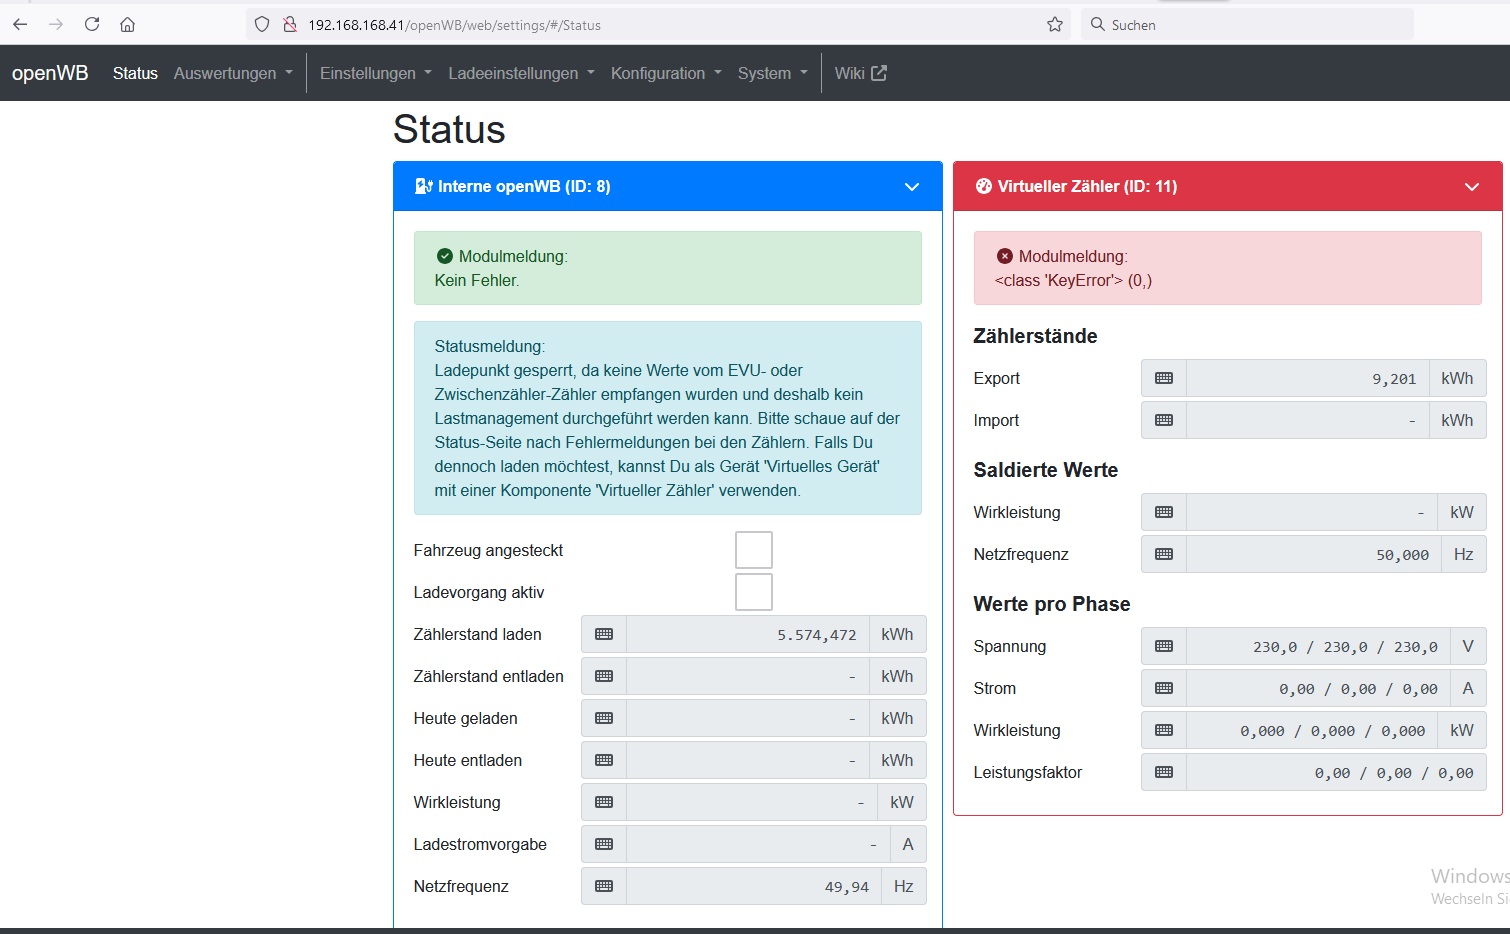Click the Netzfrequenz value 50,000 field
The width and height of the screenshot is (1510, 934).
point(1313,554)
